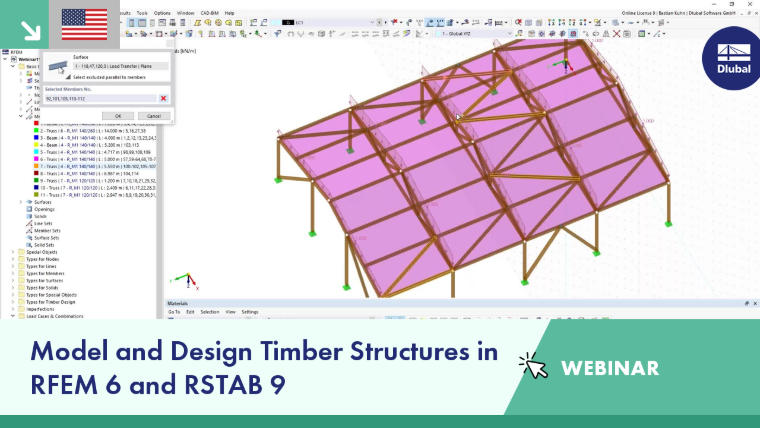
Task: Click the United States flag language icon
Action: coord(84,24)
